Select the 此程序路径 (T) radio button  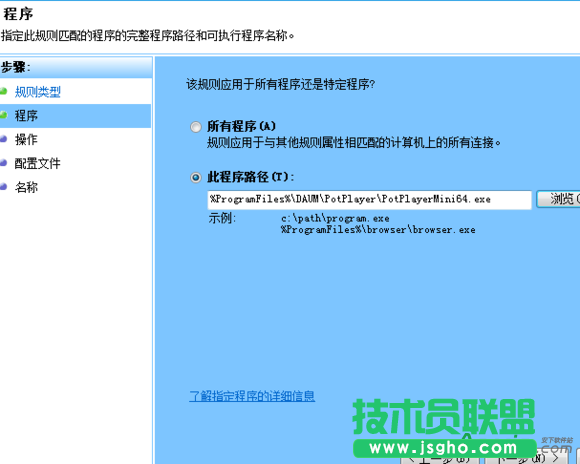[196, 178]
